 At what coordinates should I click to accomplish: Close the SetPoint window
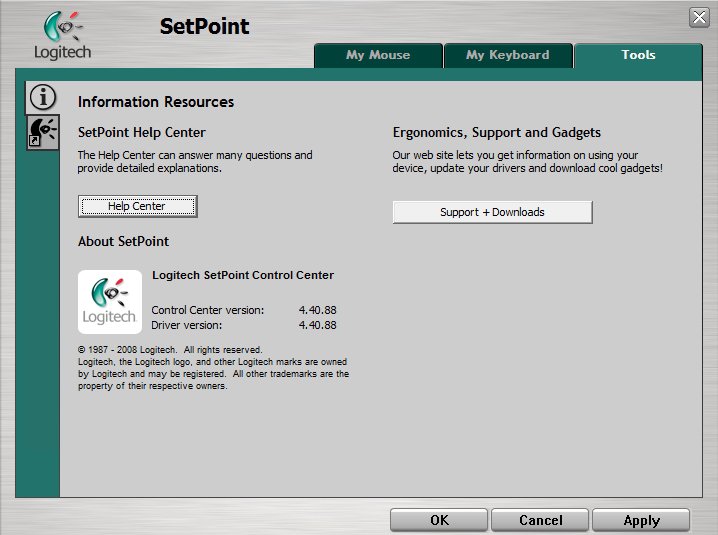tap(699, 18)
